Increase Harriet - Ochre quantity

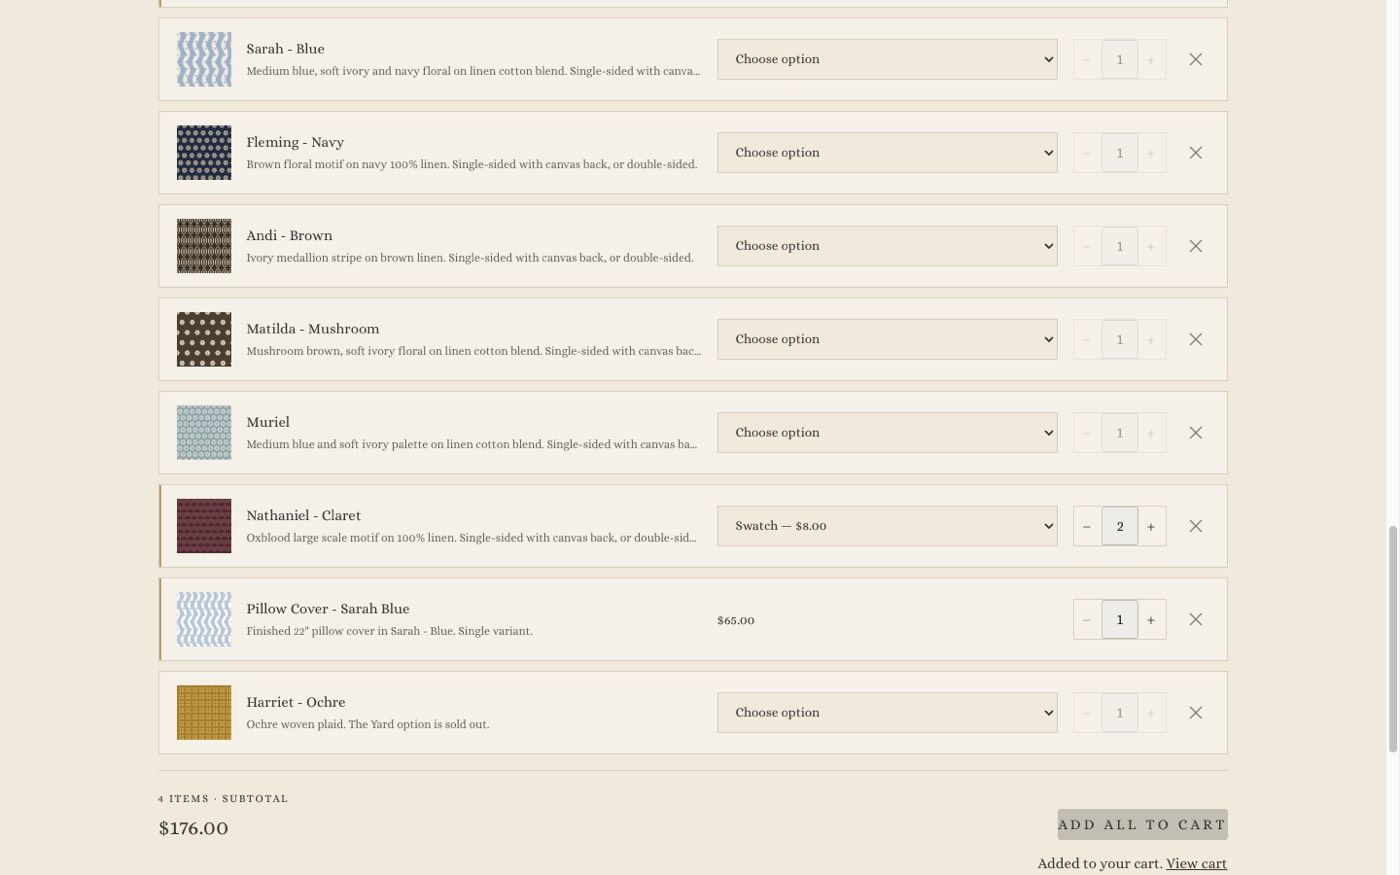(1151, 713)
